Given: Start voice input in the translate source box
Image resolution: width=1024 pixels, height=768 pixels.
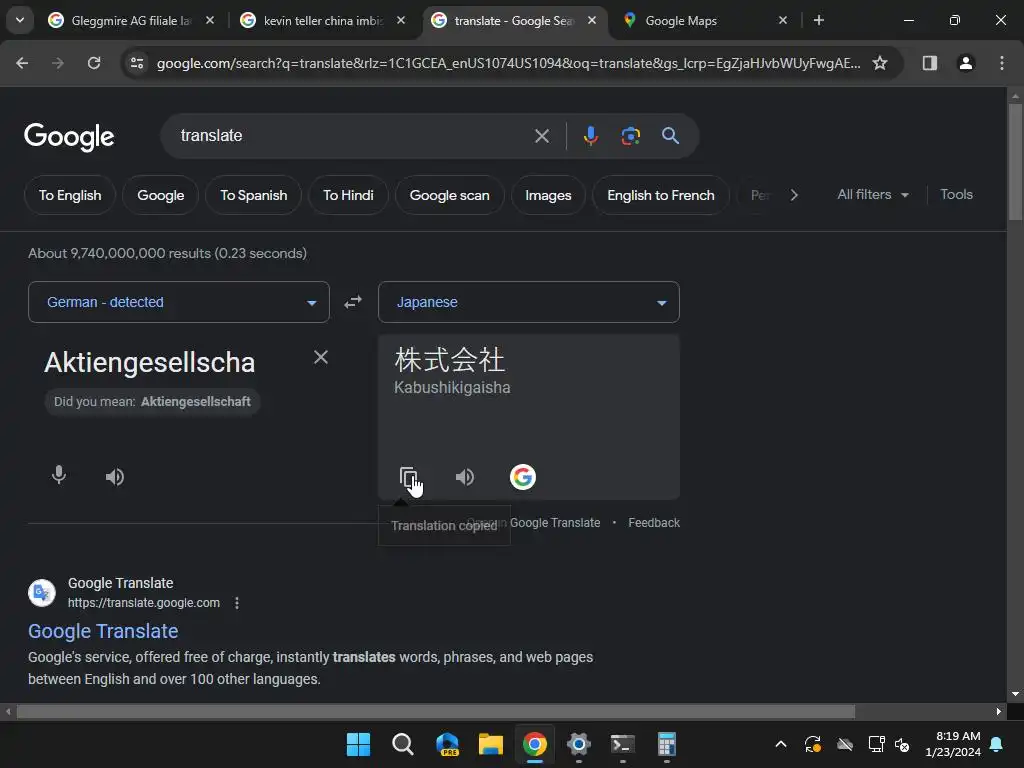Looking at the screenshot, I should [59, 475].
